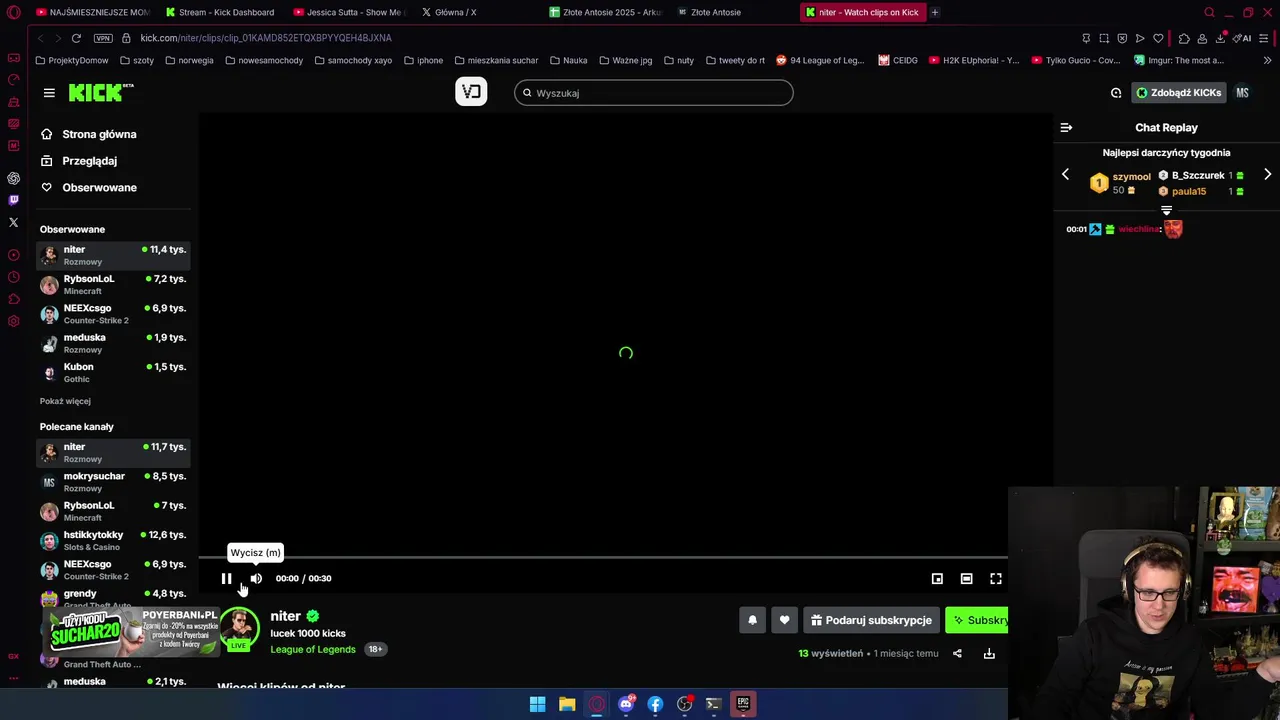Open hstikkytokky Slots & Casino channel

coord(113,540)
